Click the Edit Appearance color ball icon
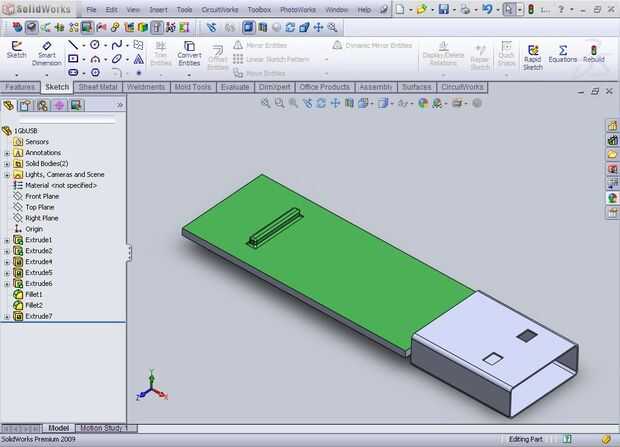Screen dimensions: 620x447 [423, 103]
